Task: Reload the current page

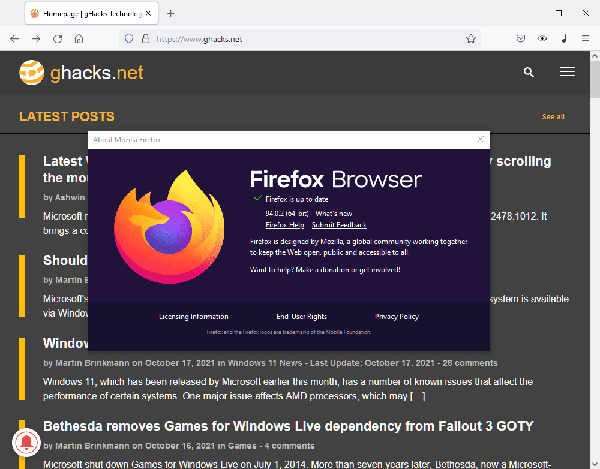Action: point(57,39)
